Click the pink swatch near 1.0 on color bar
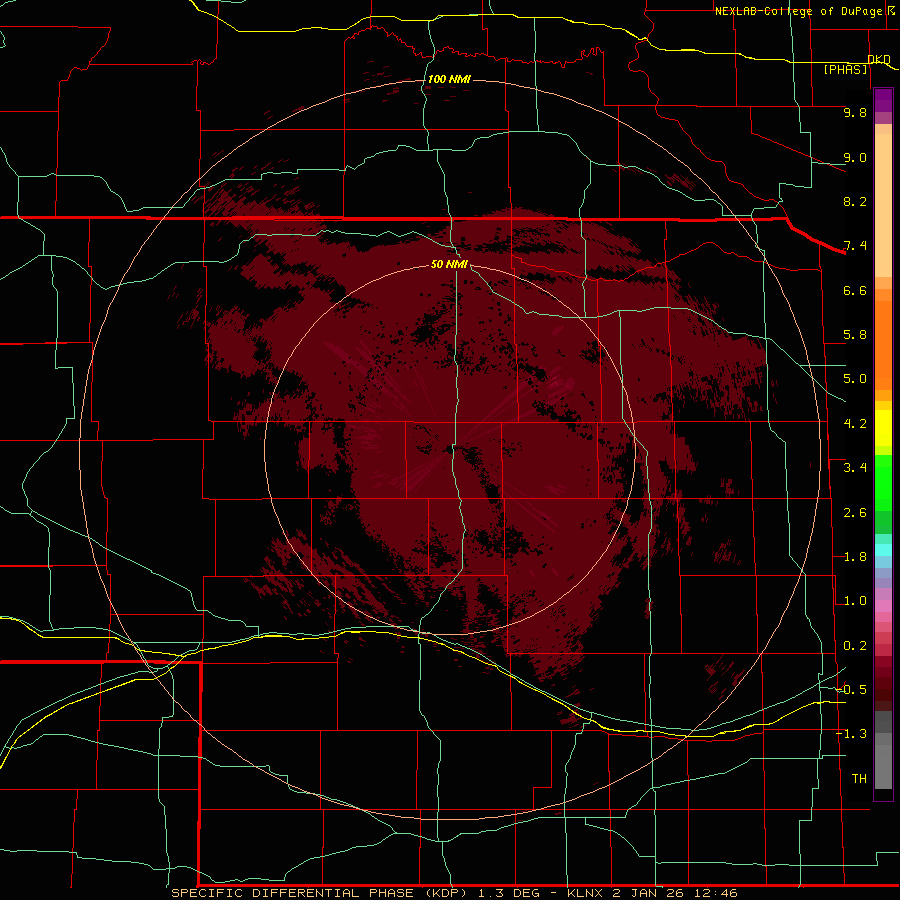Screen dimensions: 900x900 click(883, 606)
